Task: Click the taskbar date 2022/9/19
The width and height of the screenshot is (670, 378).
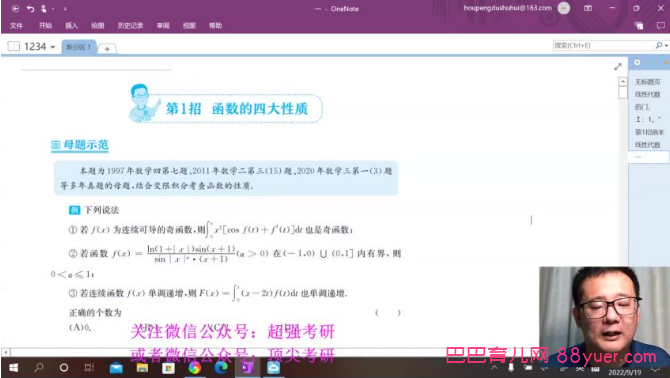Action: pos(625,372)
